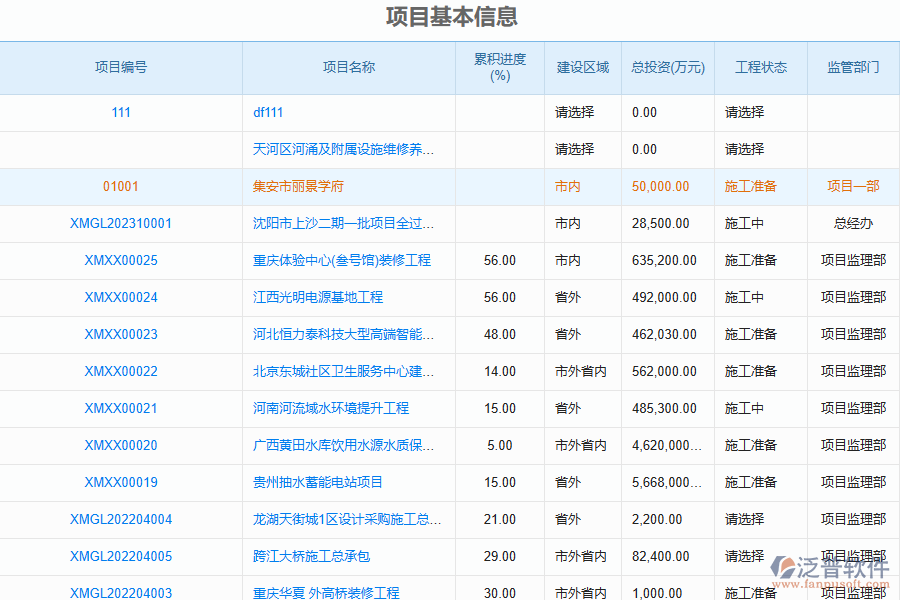
Task: Click project number 111
Action: [121, 112]
